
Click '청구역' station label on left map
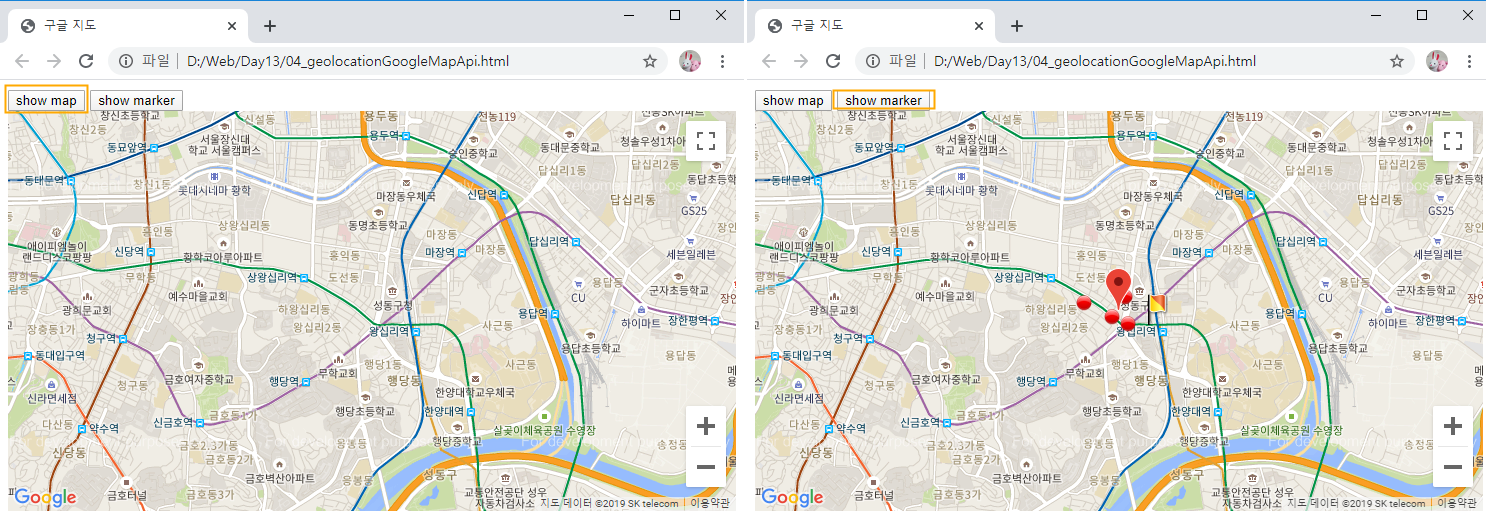(102, 338)
